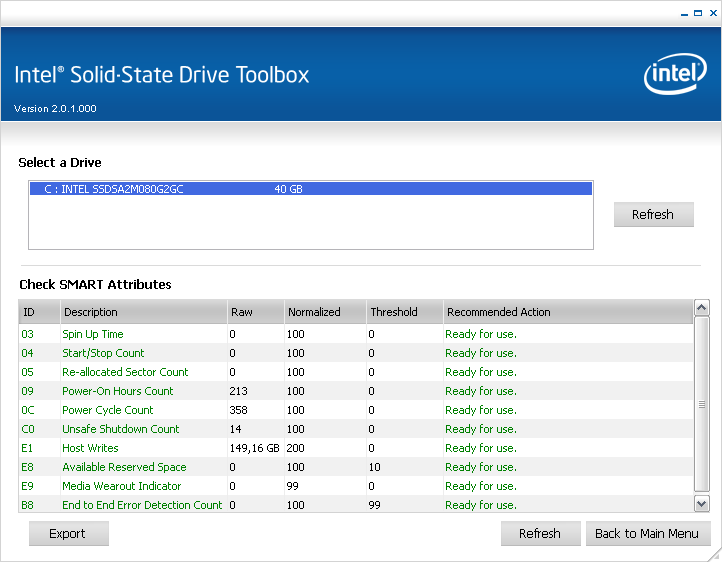Click the SMART table scroll down arrow
This screenshot has width=722, height=562.
point(701,504)
